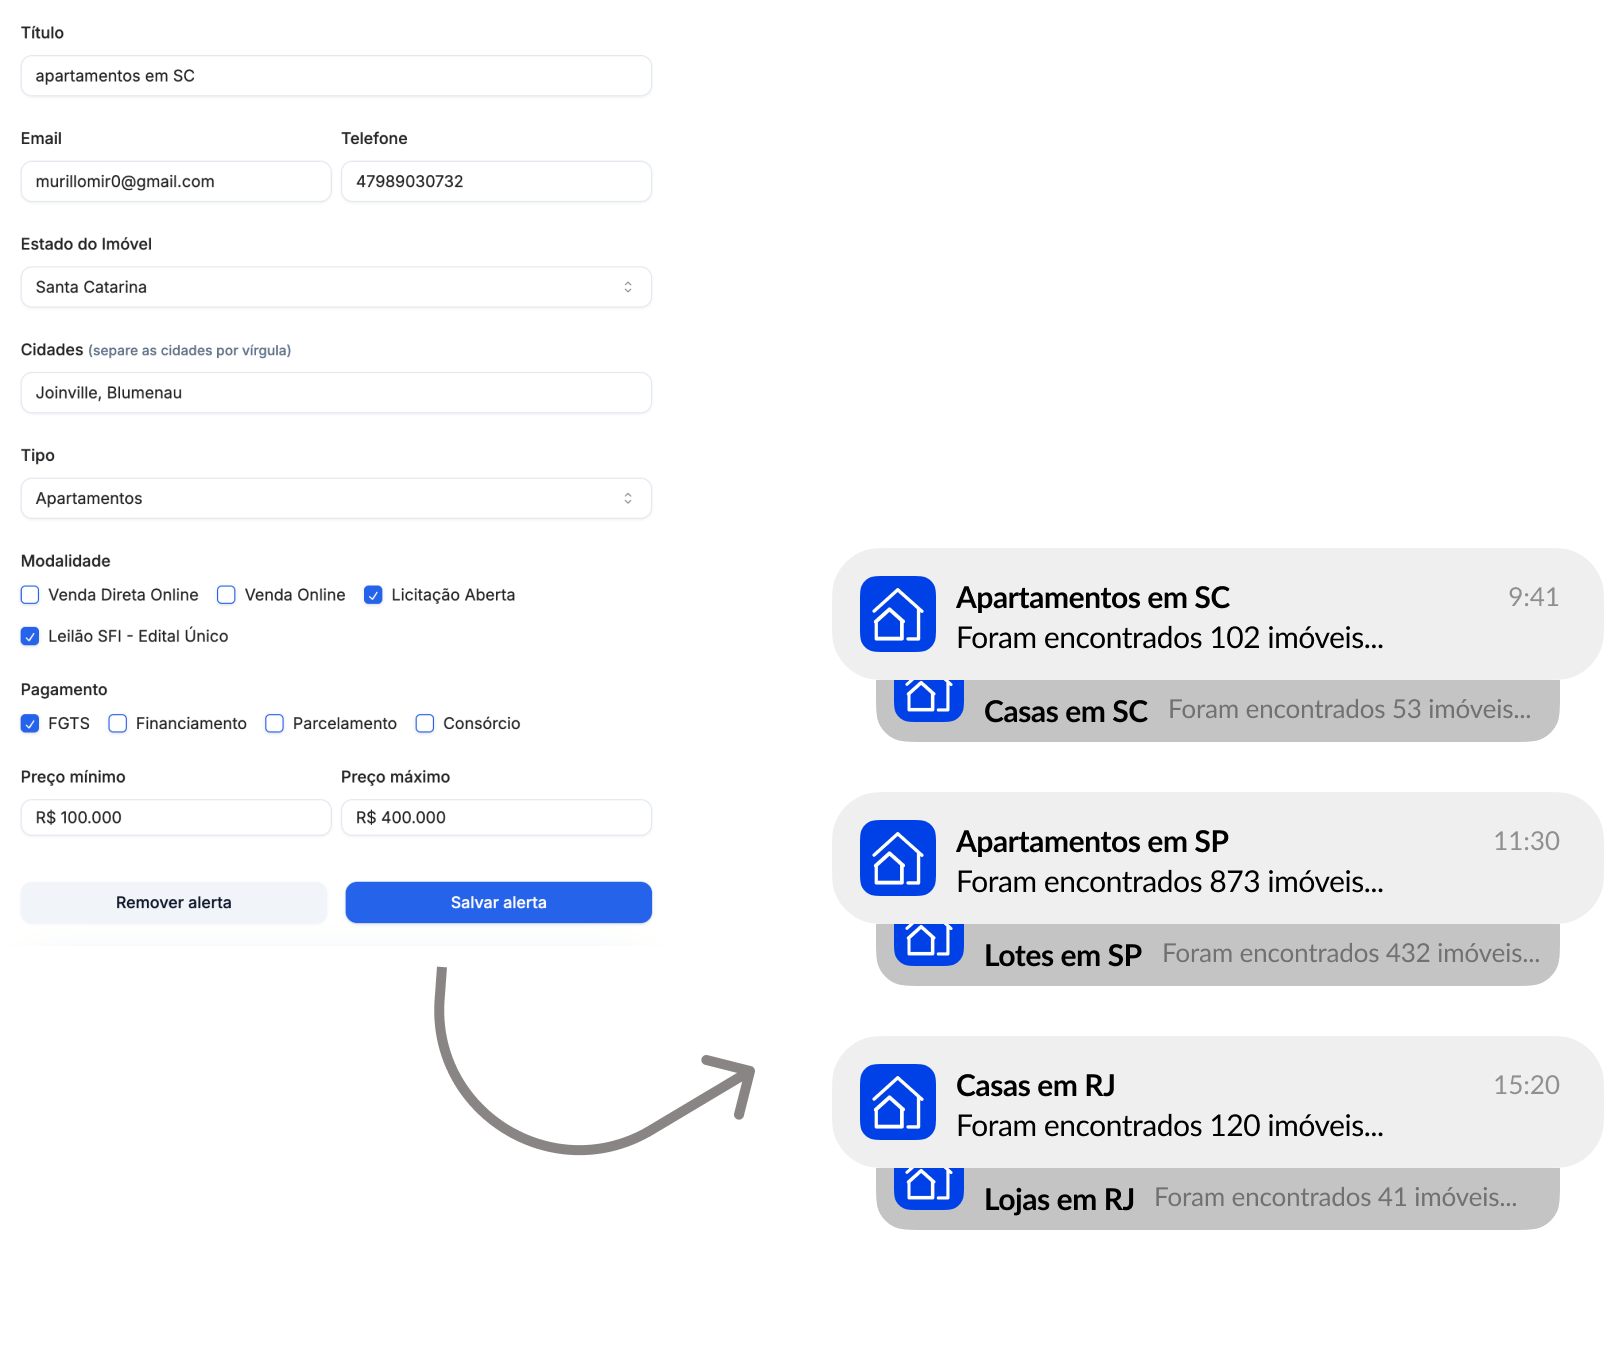Image resolution: width=1620 pixels, height=1346 pixels.
Task: Select the Consórcio checkbox
Action: tap(425, 723)
